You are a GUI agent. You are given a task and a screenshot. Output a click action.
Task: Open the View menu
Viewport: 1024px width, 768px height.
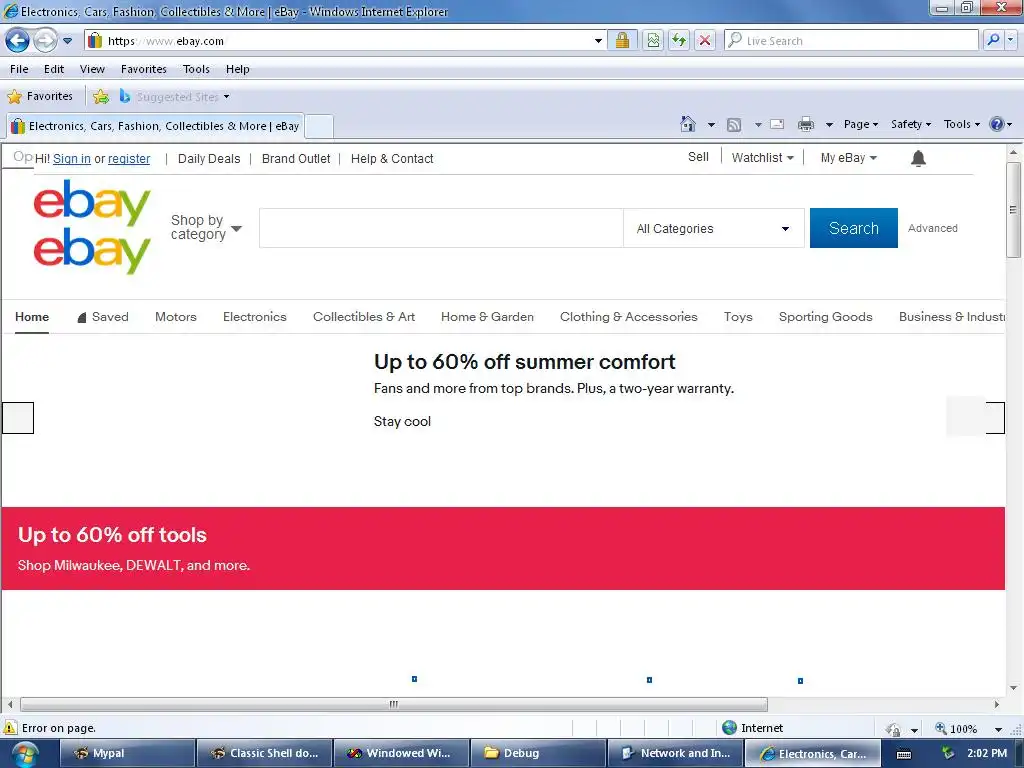click(x=92, y=69)
